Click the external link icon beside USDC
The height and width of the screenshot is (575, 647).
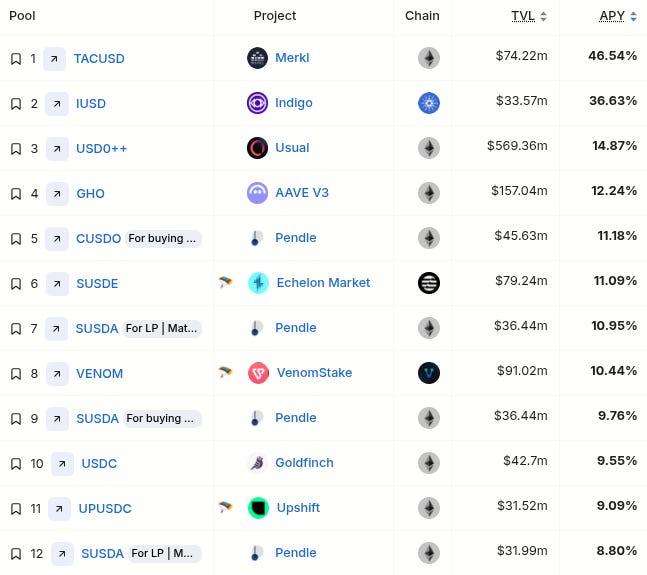pyautogui.click(x=62, y=464)
